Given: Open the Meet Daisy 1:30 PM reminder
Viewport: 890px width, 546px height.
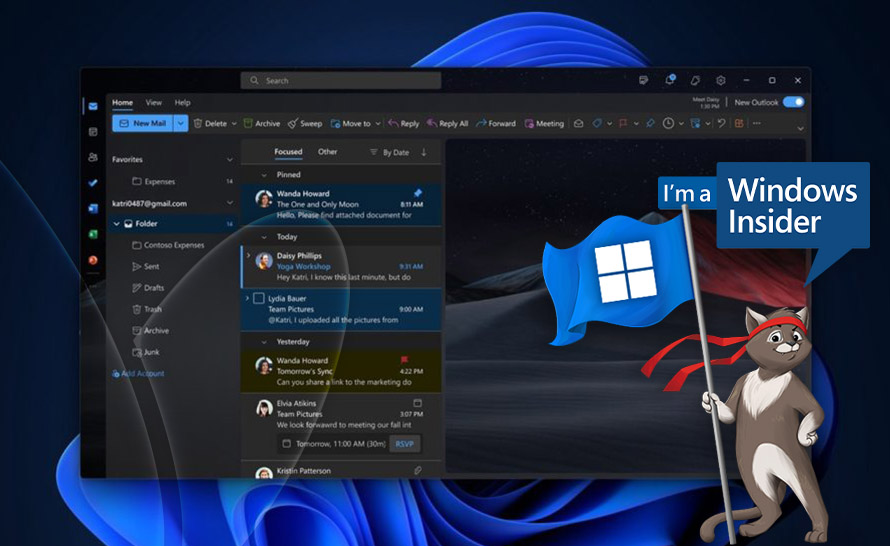Looking at the screenshot, I should tap(706, 103).
